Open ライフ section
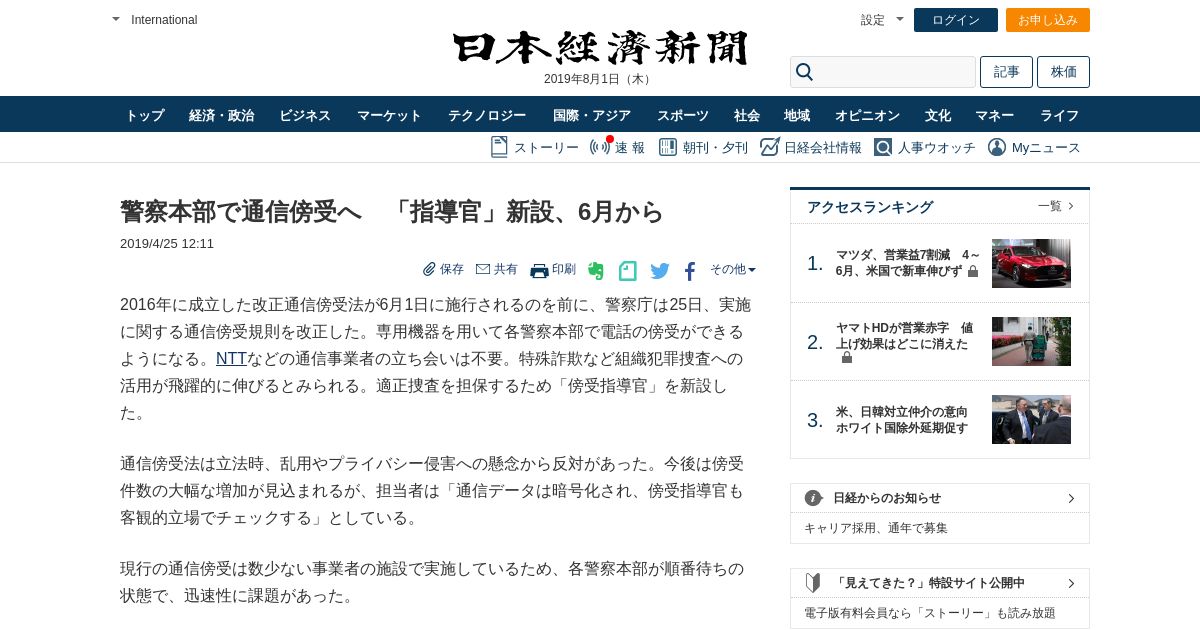 point(1059,115)
